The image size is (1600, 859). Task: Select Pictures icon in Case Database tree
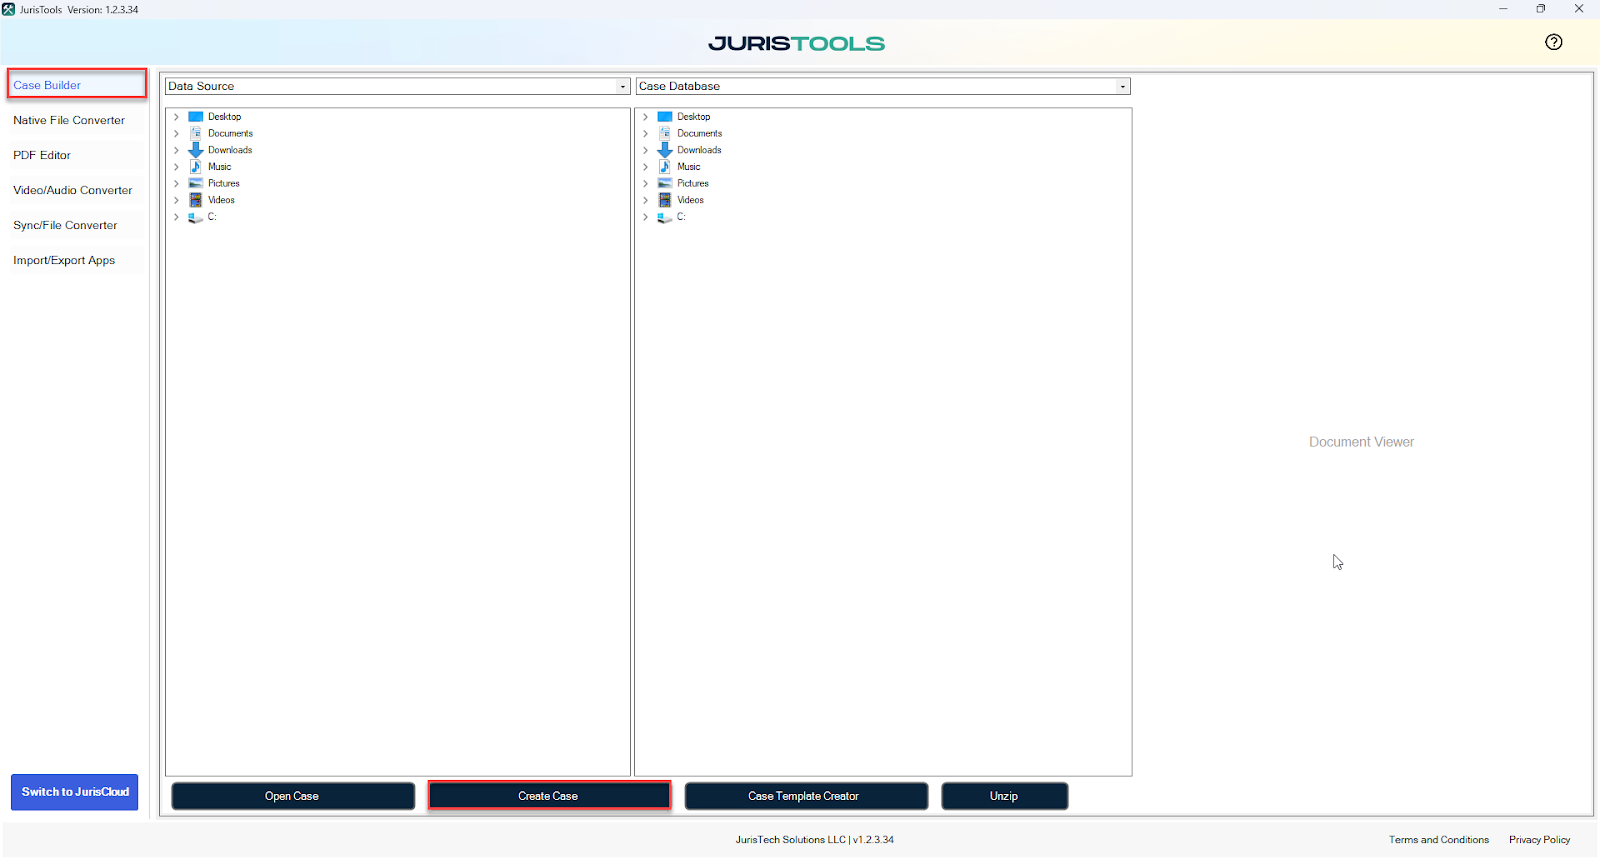point(665,183)
